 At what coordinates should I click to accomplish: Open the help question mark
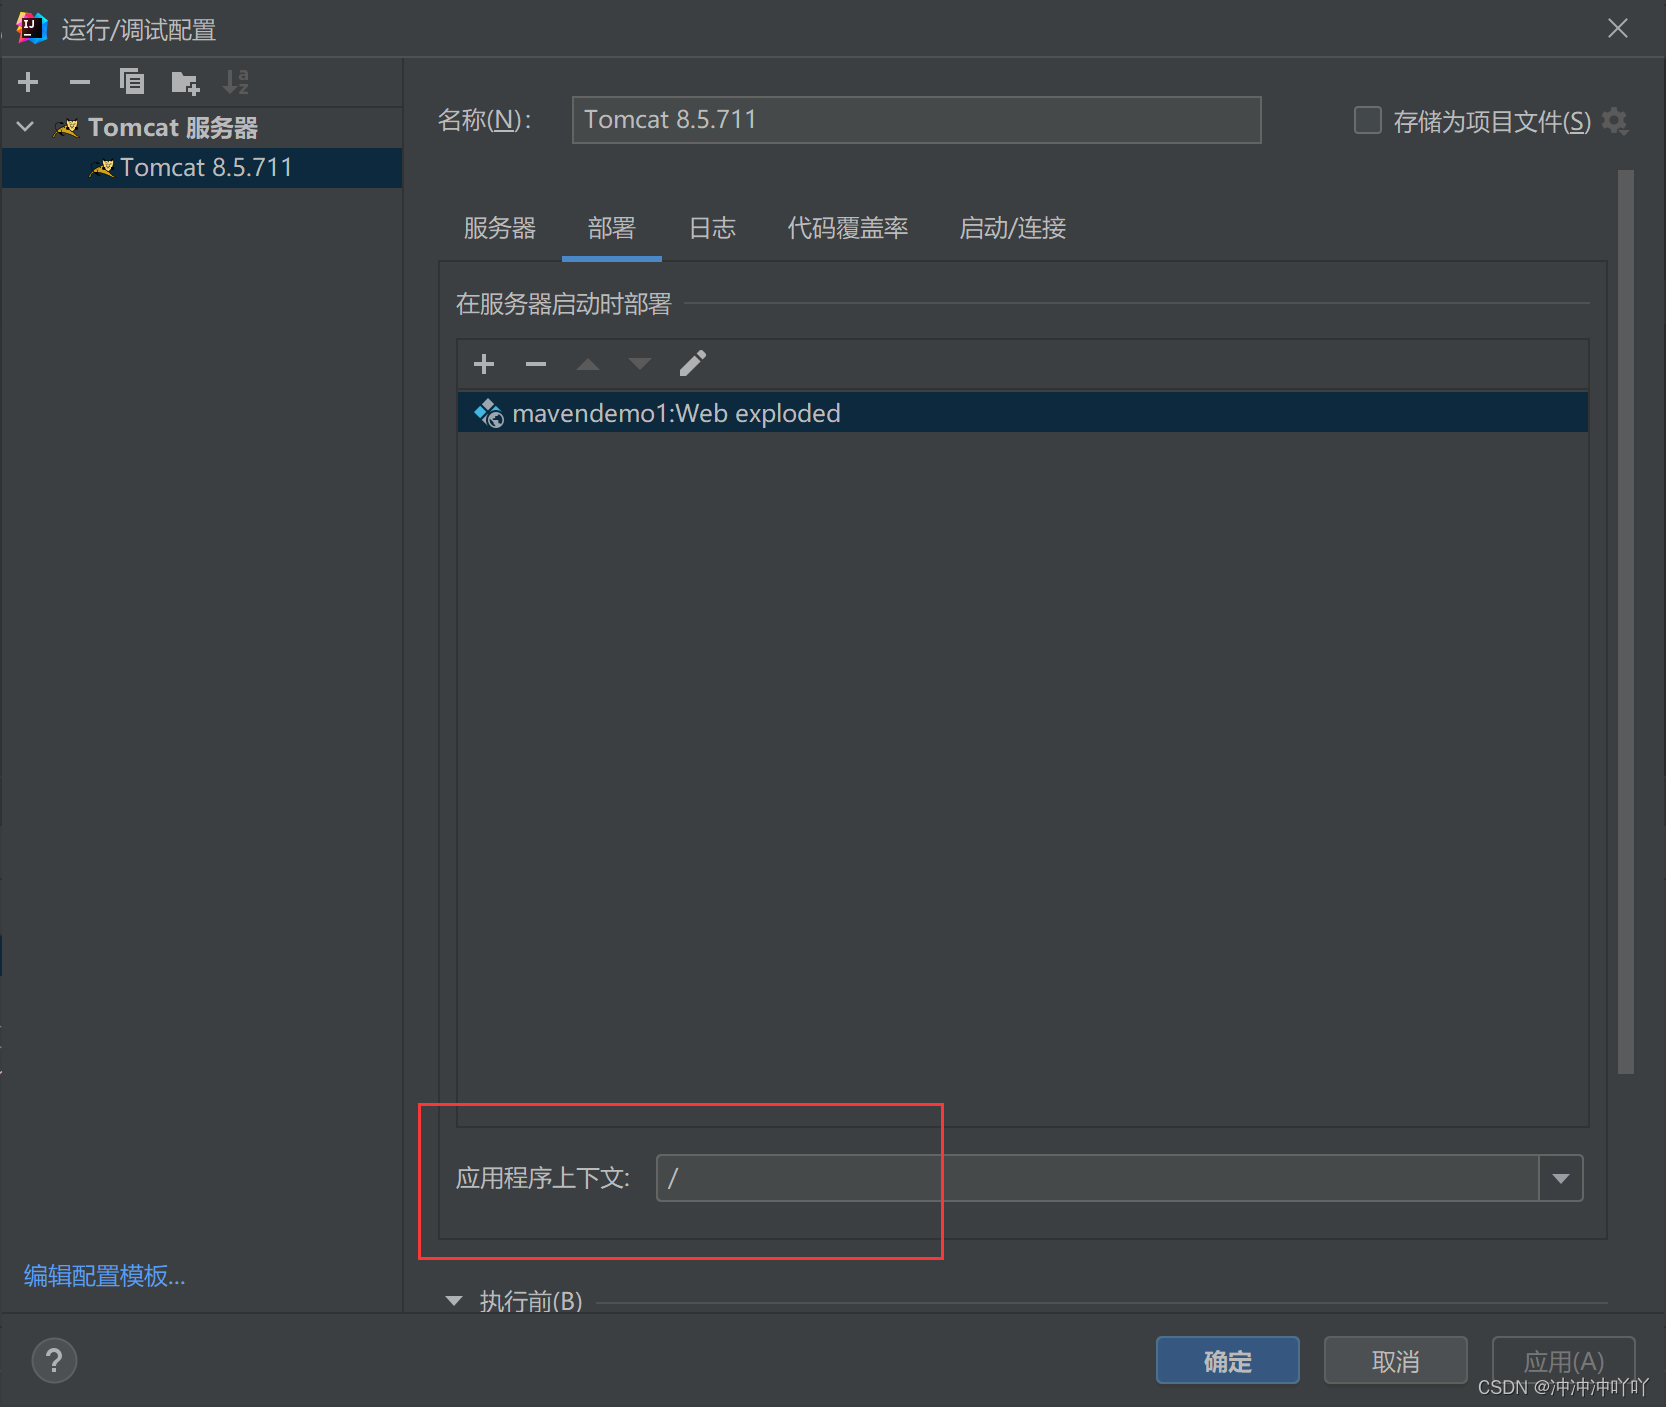pyautogui.click(x=54, y=1360)
